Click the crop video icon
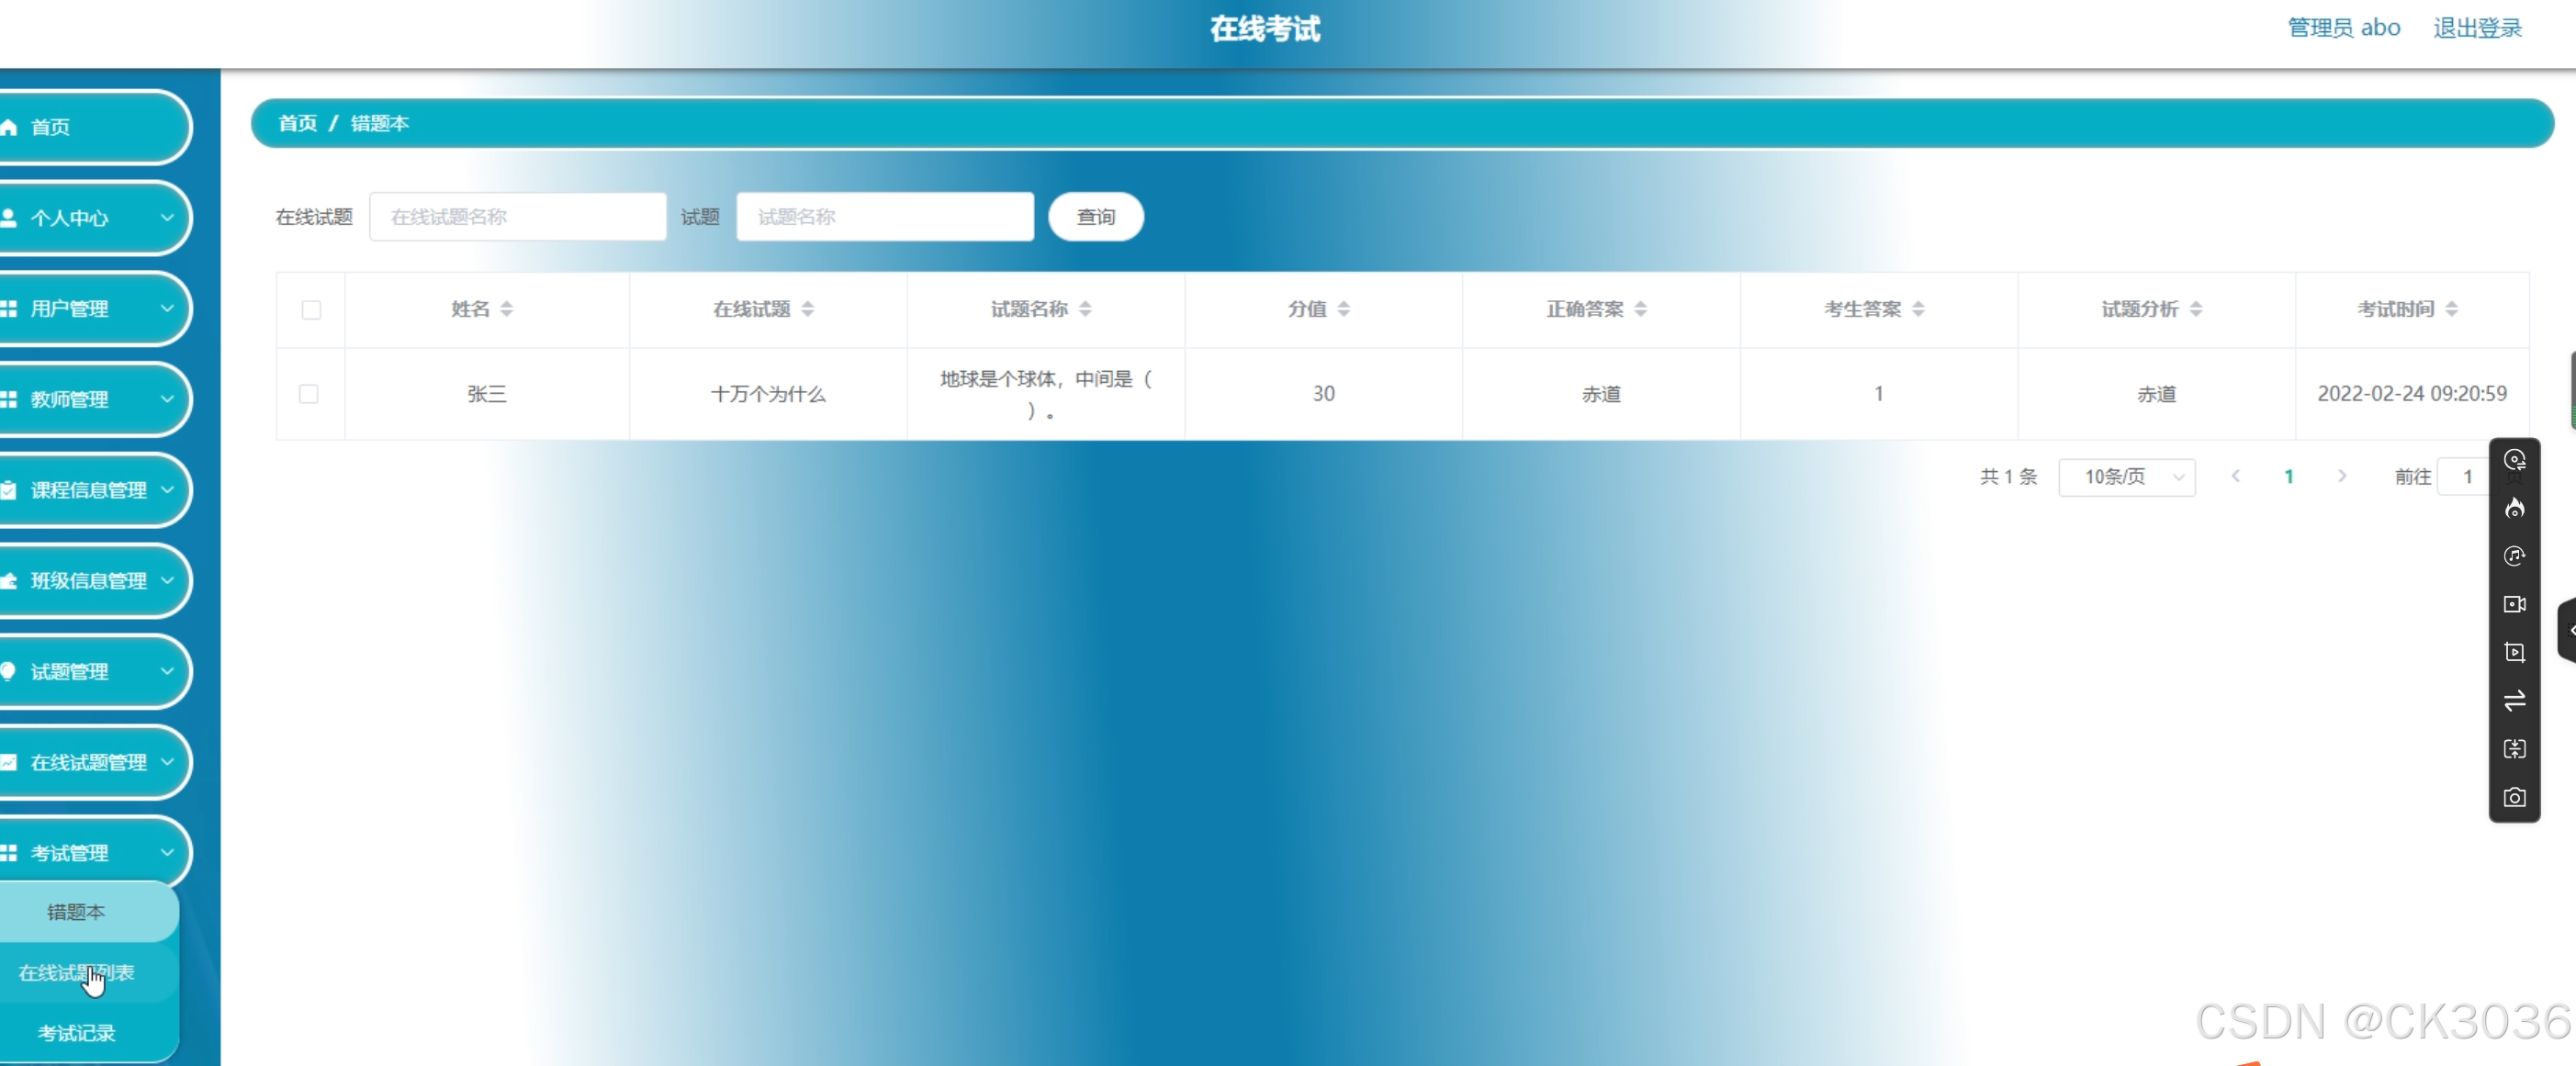 tap(2514, 652)
